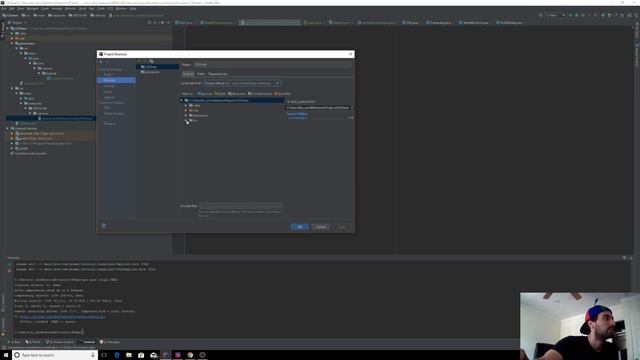Hide the Terminal tool window

pos(631,258)
